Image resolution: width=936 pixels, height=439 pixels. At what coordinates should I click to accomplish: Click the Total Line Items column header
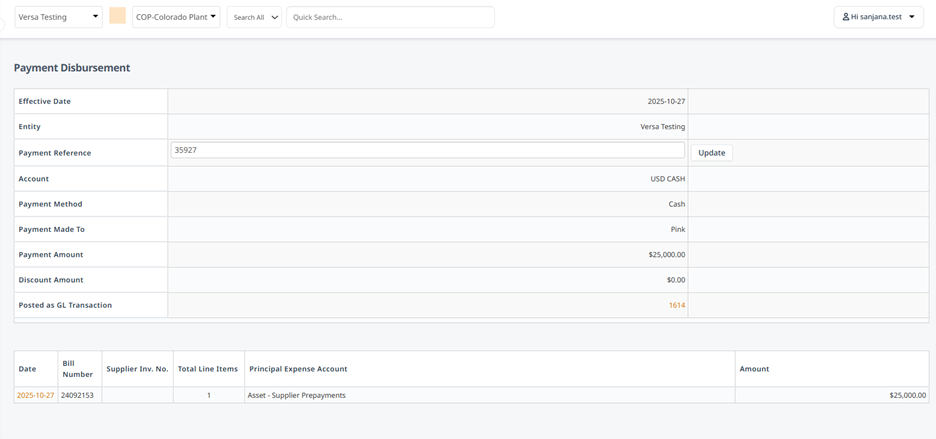[209, 369]
